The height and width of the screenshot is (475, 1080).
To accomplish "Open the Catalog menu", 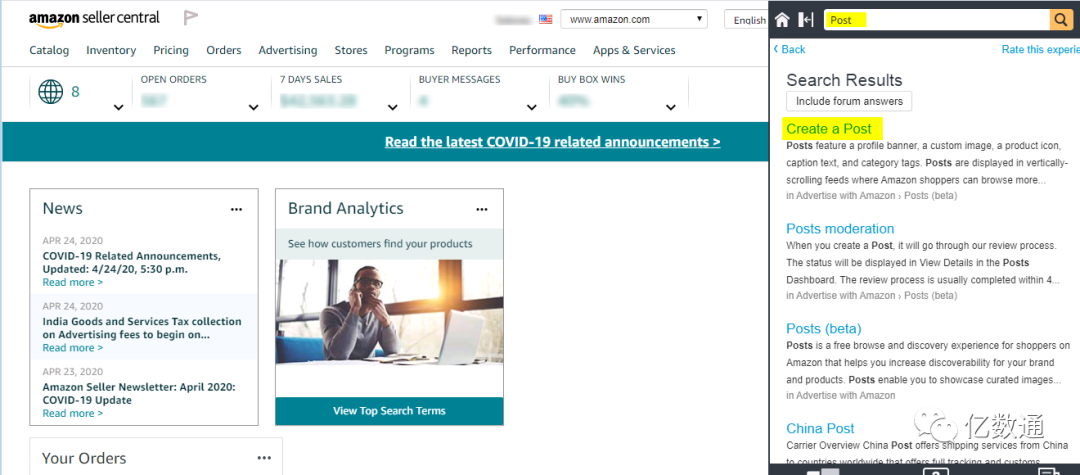I will coord(49,50).
